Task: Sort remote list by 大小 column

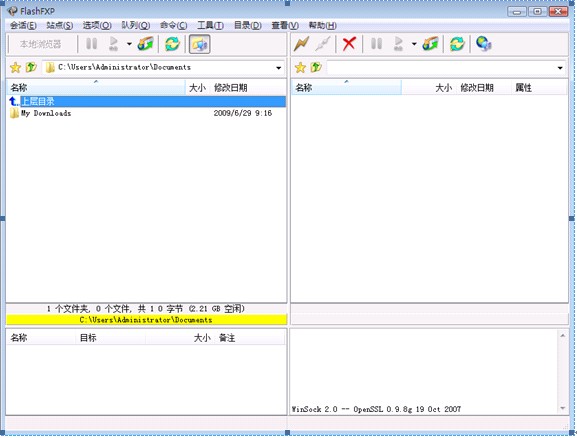Action: click(428, 88)
